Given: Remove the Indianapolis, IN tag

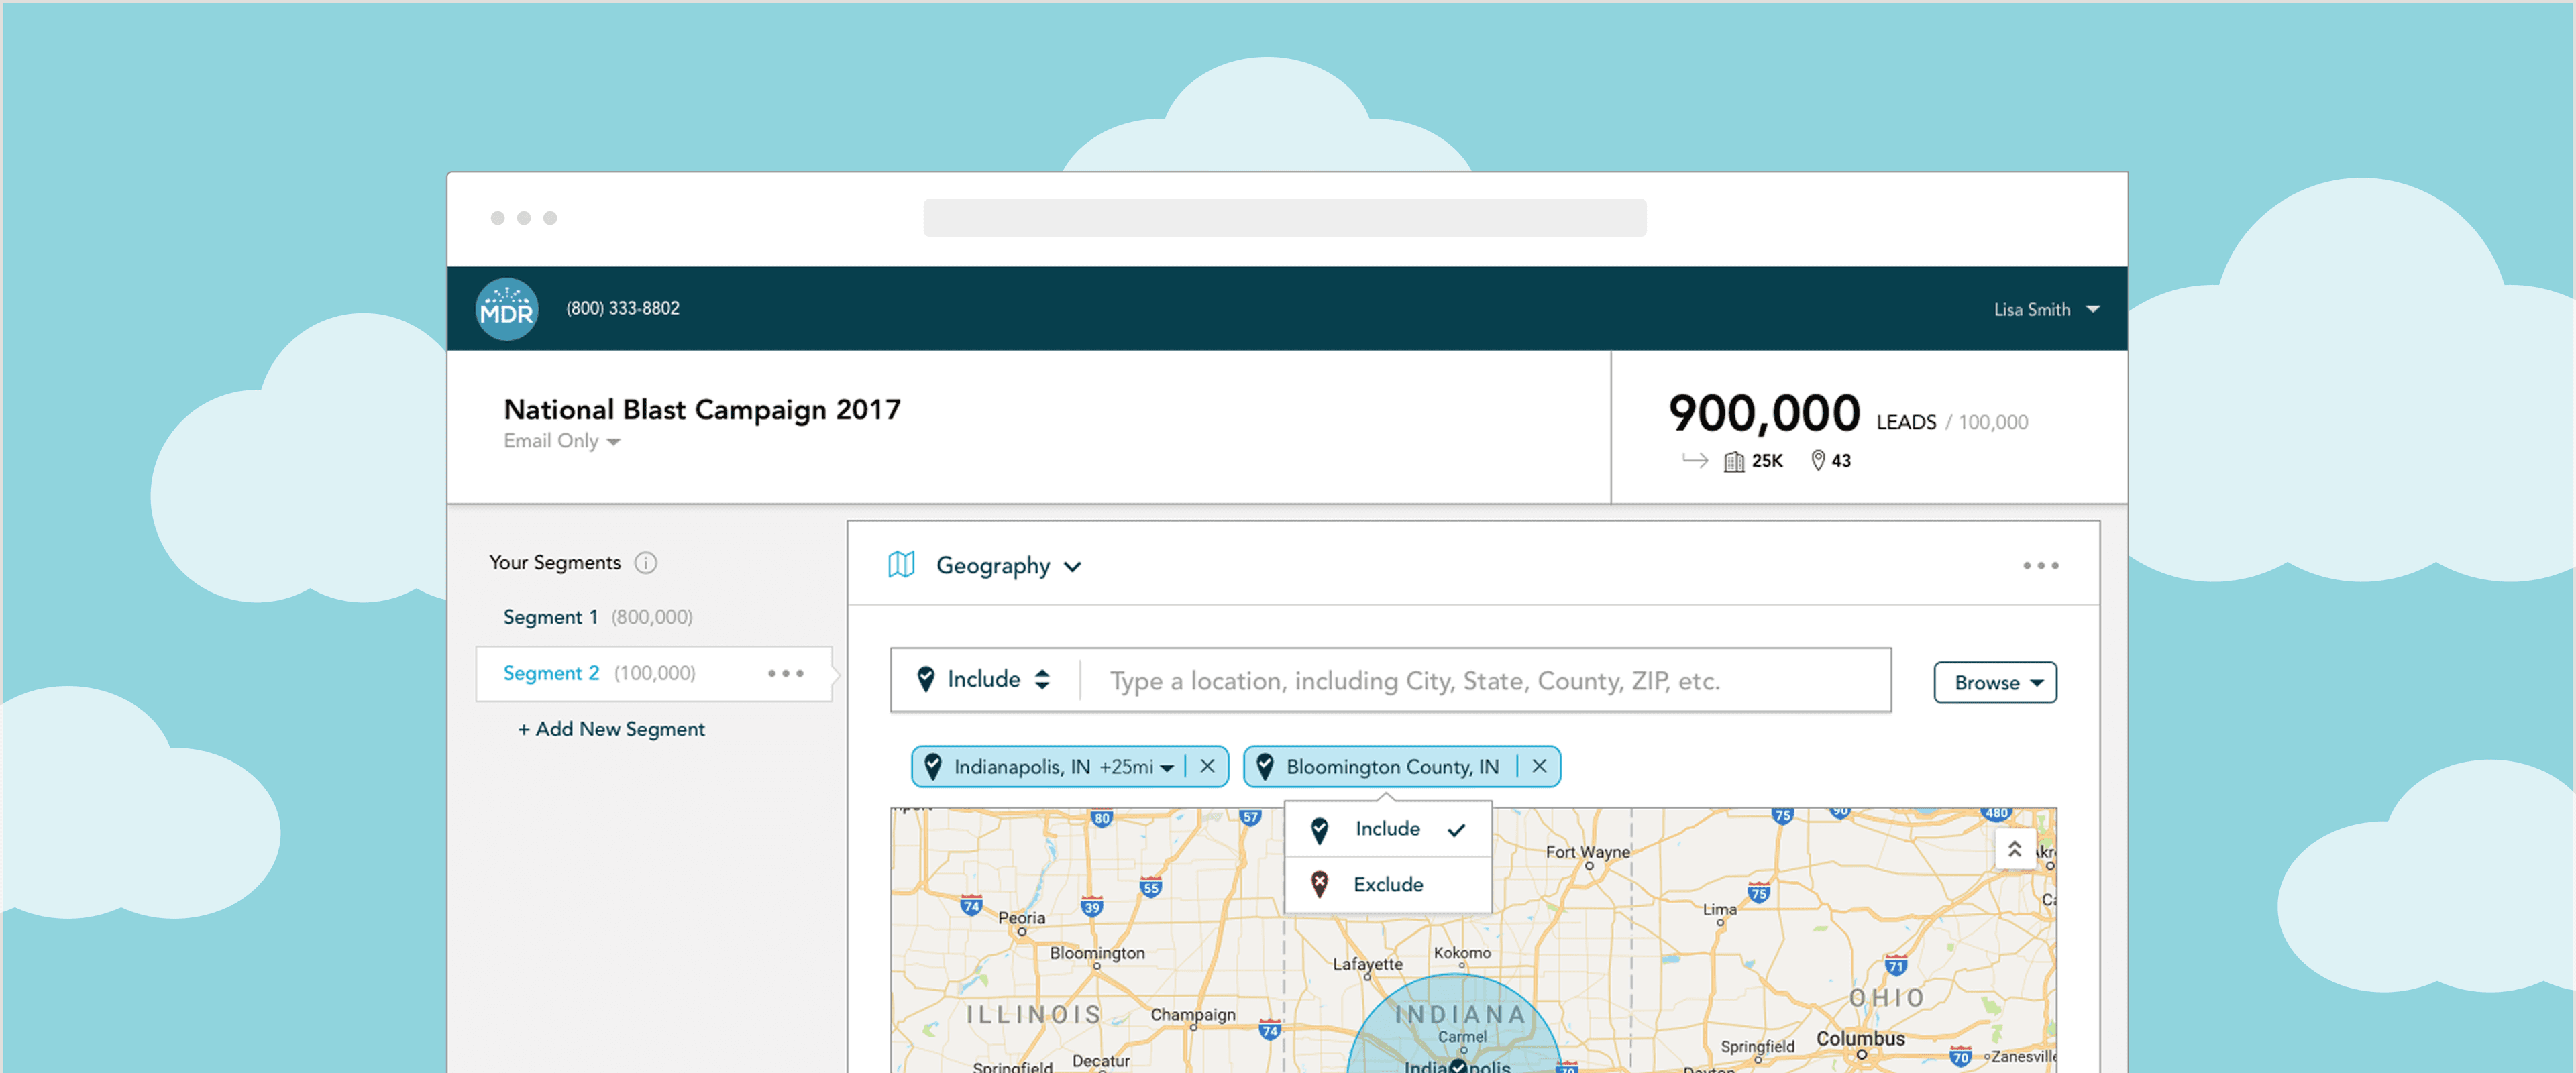Looking at the screenshot, I should point(1207,767).
